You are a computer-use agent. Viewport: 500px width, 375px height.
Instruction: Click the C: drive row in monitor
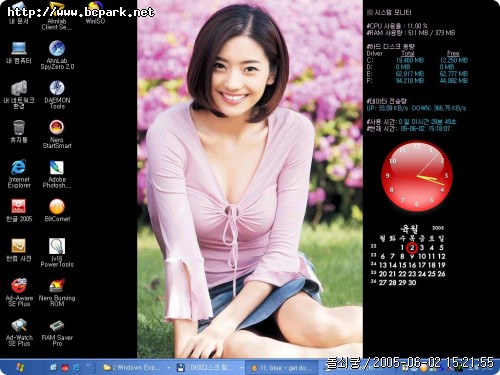417,60
